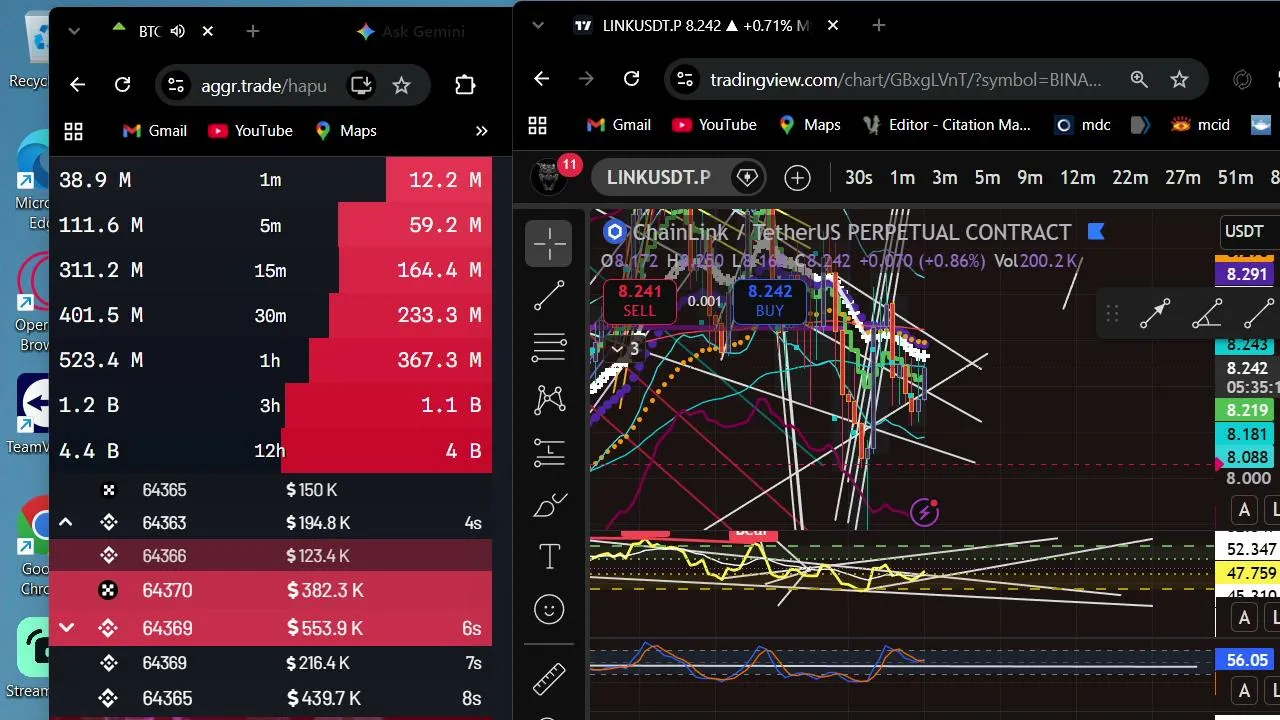Click the aggr.trade address bar URL
Image resolution: width=1280 pixels, height=720 pixels.
(264, 85)
